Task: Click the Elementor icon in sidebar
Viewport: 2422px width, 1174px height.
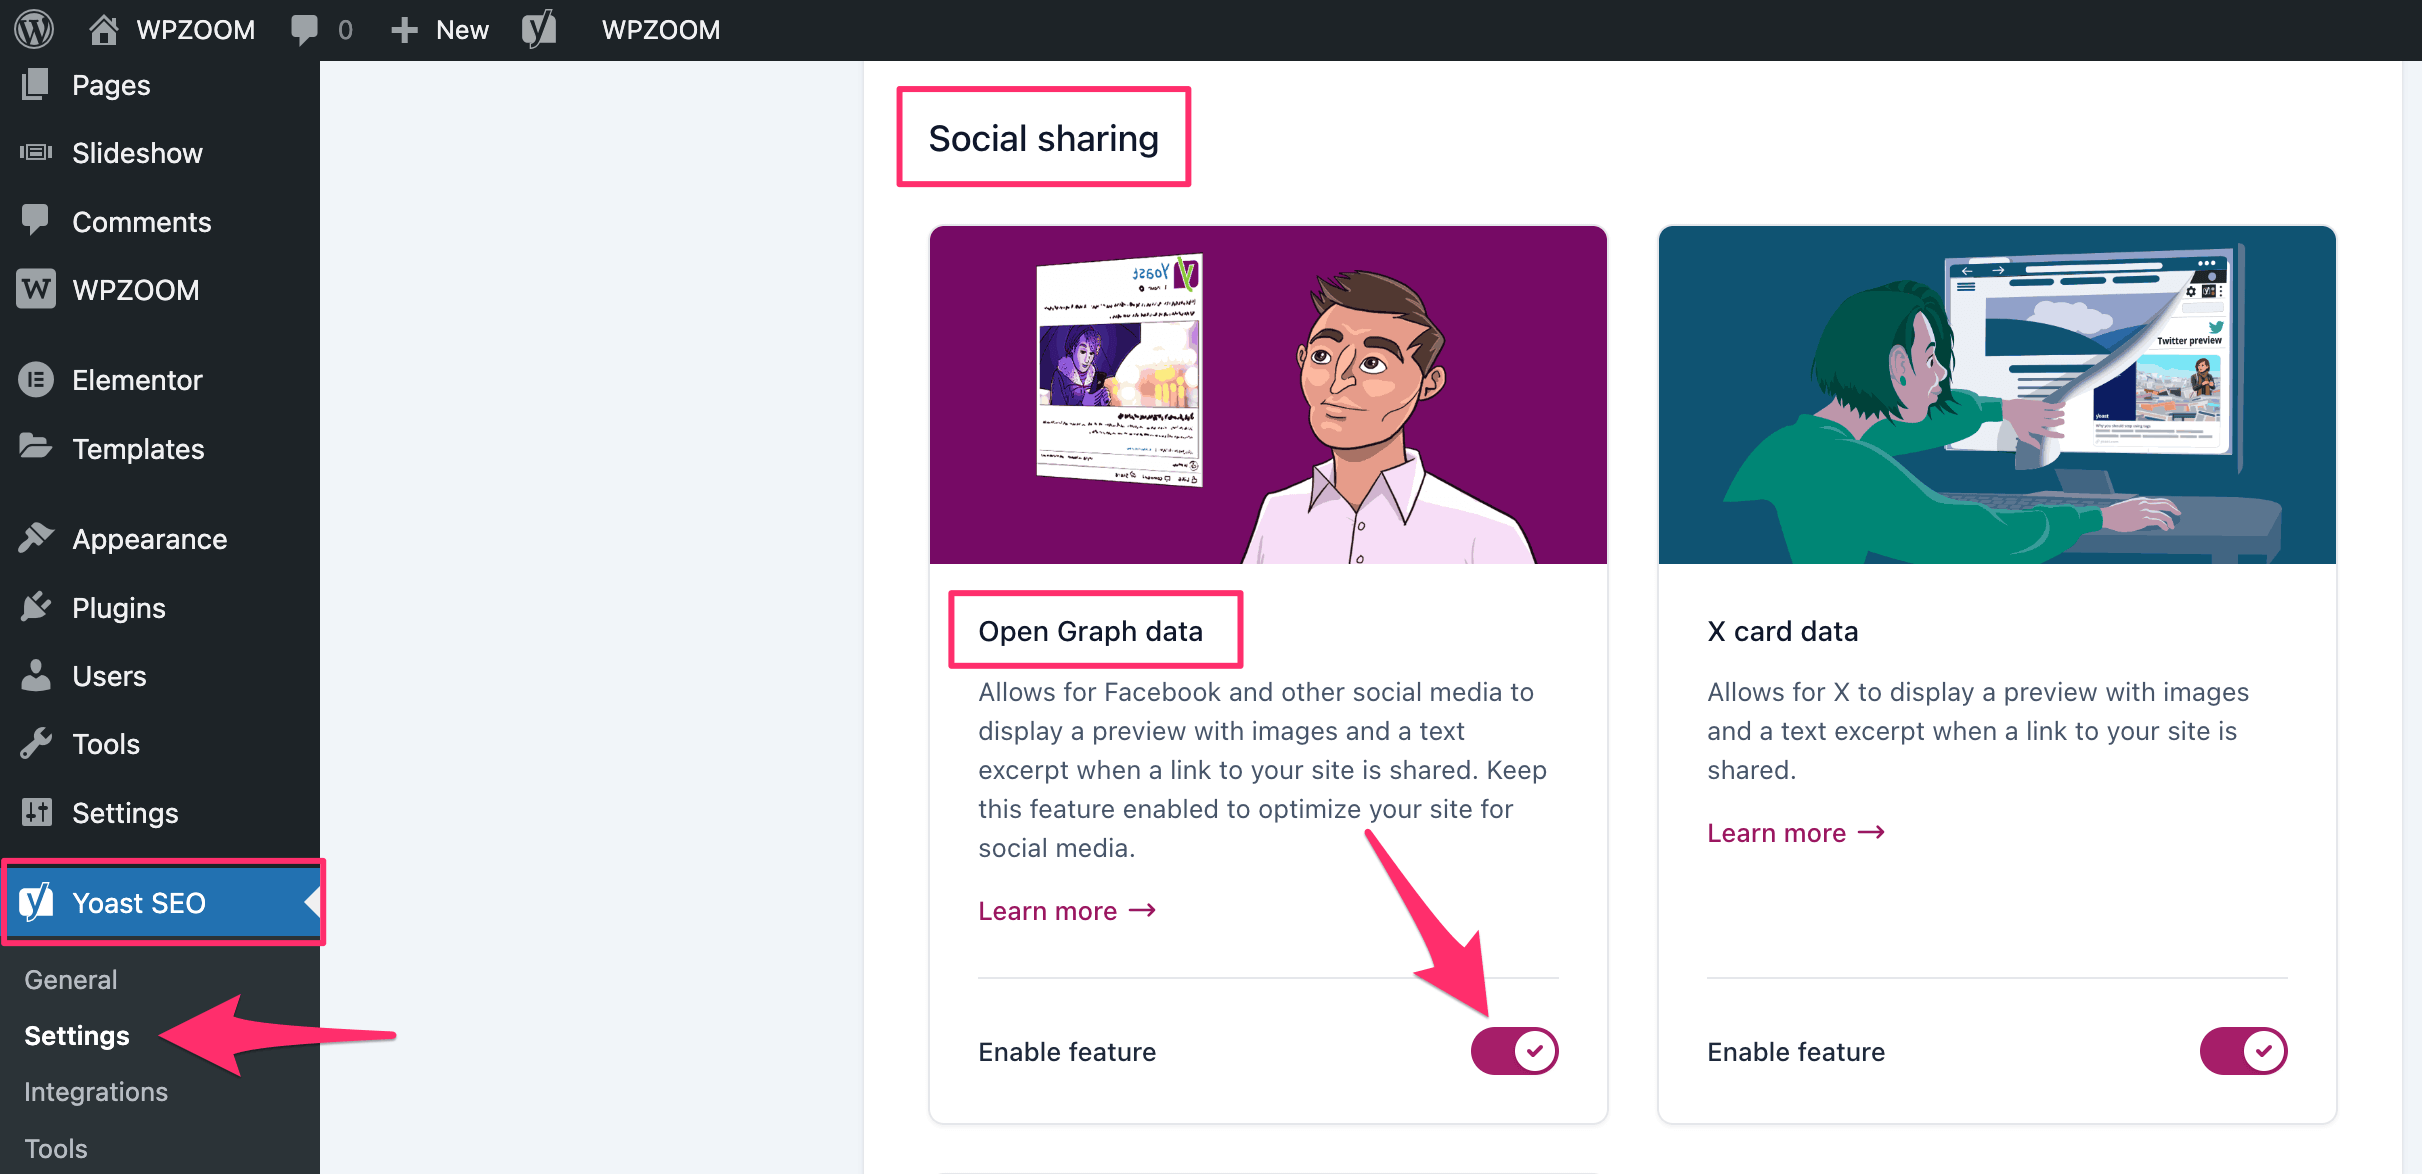Action: click(x=36, y=380)
